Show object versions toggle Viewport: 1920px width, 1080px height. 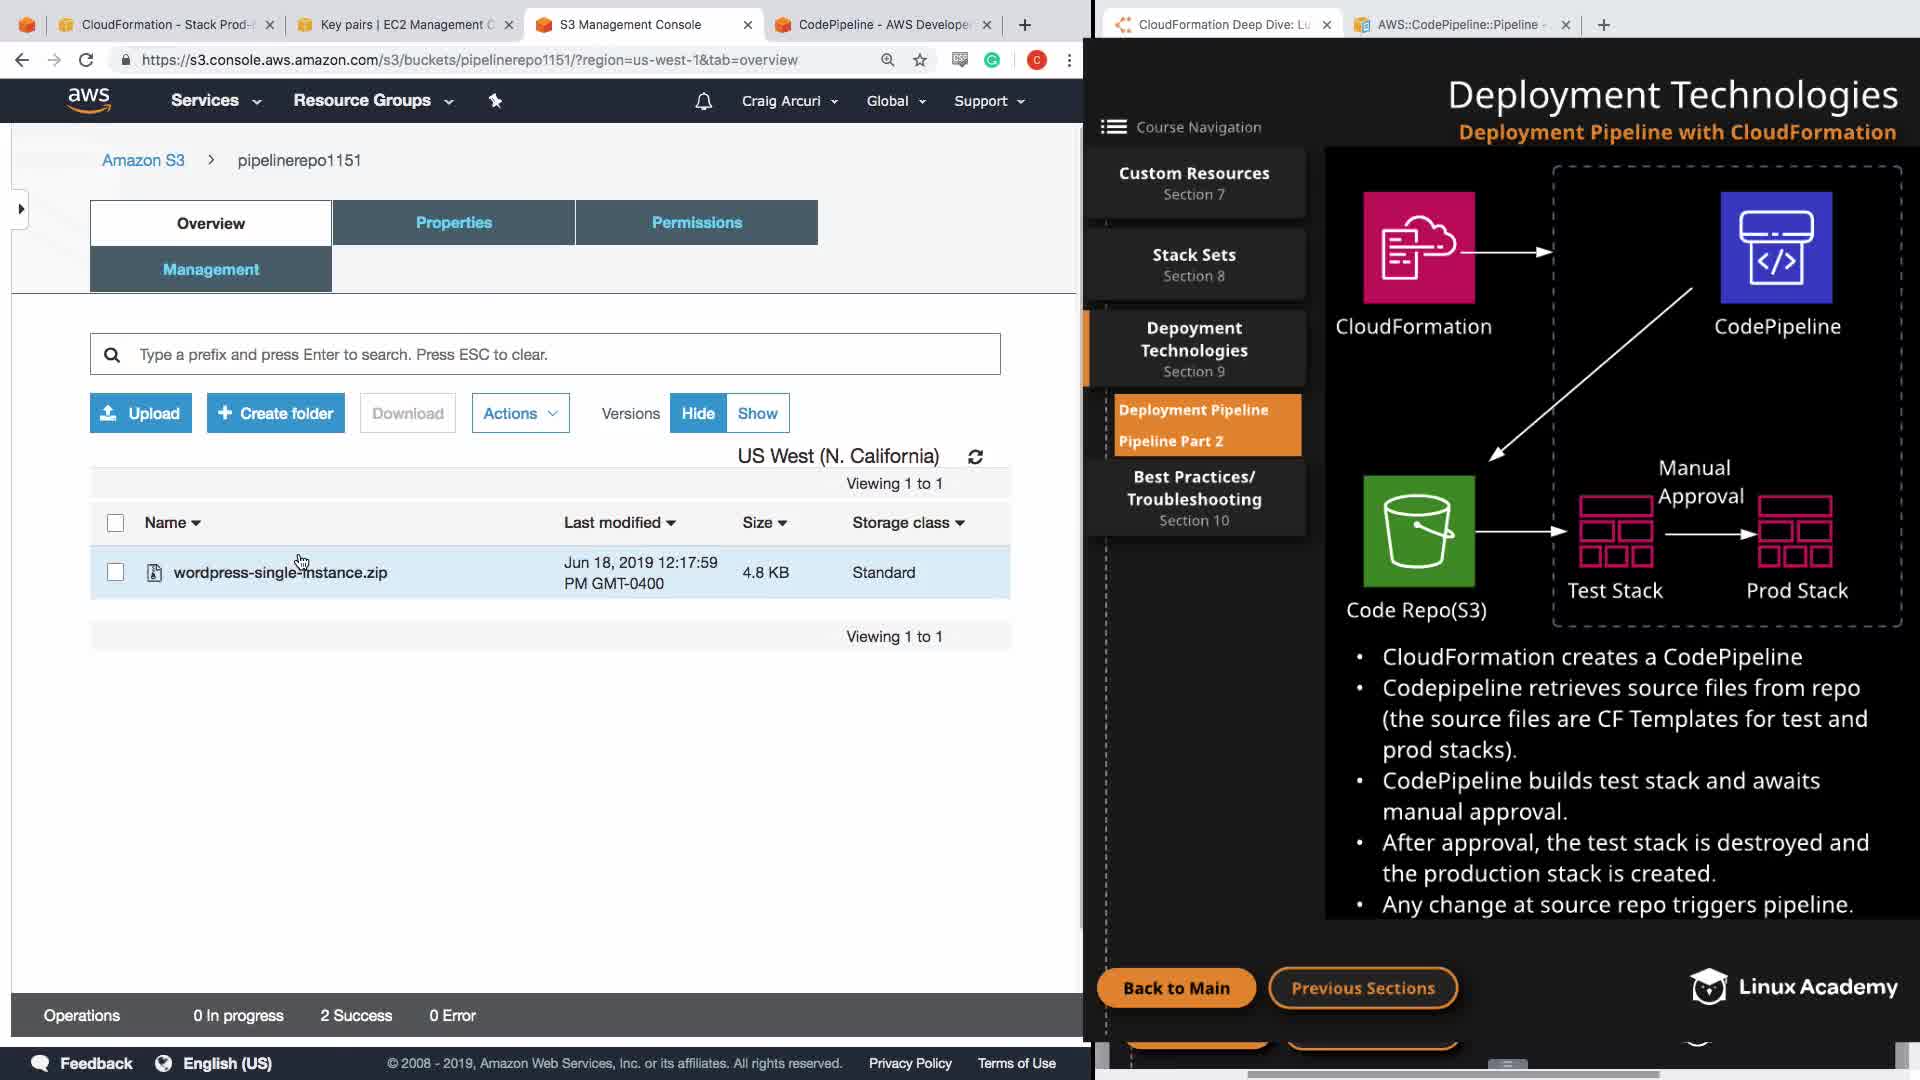[x=757, y=413]
